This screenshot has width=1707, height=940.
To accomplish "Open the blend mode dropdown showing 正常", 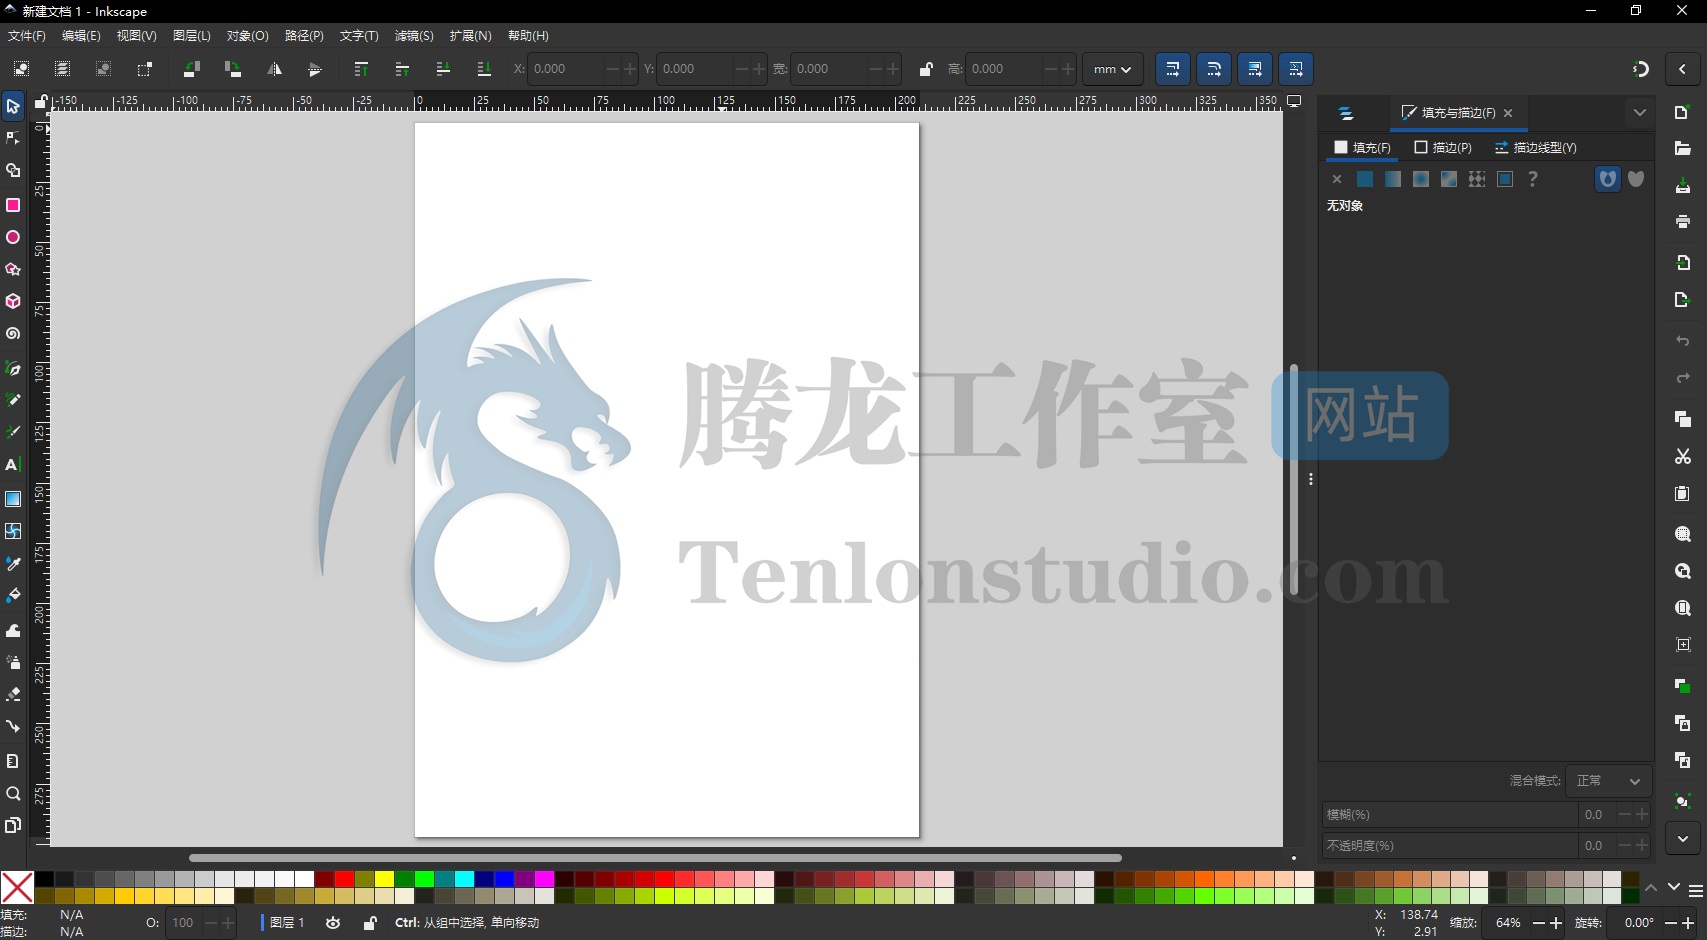I will coord(1607,781).
